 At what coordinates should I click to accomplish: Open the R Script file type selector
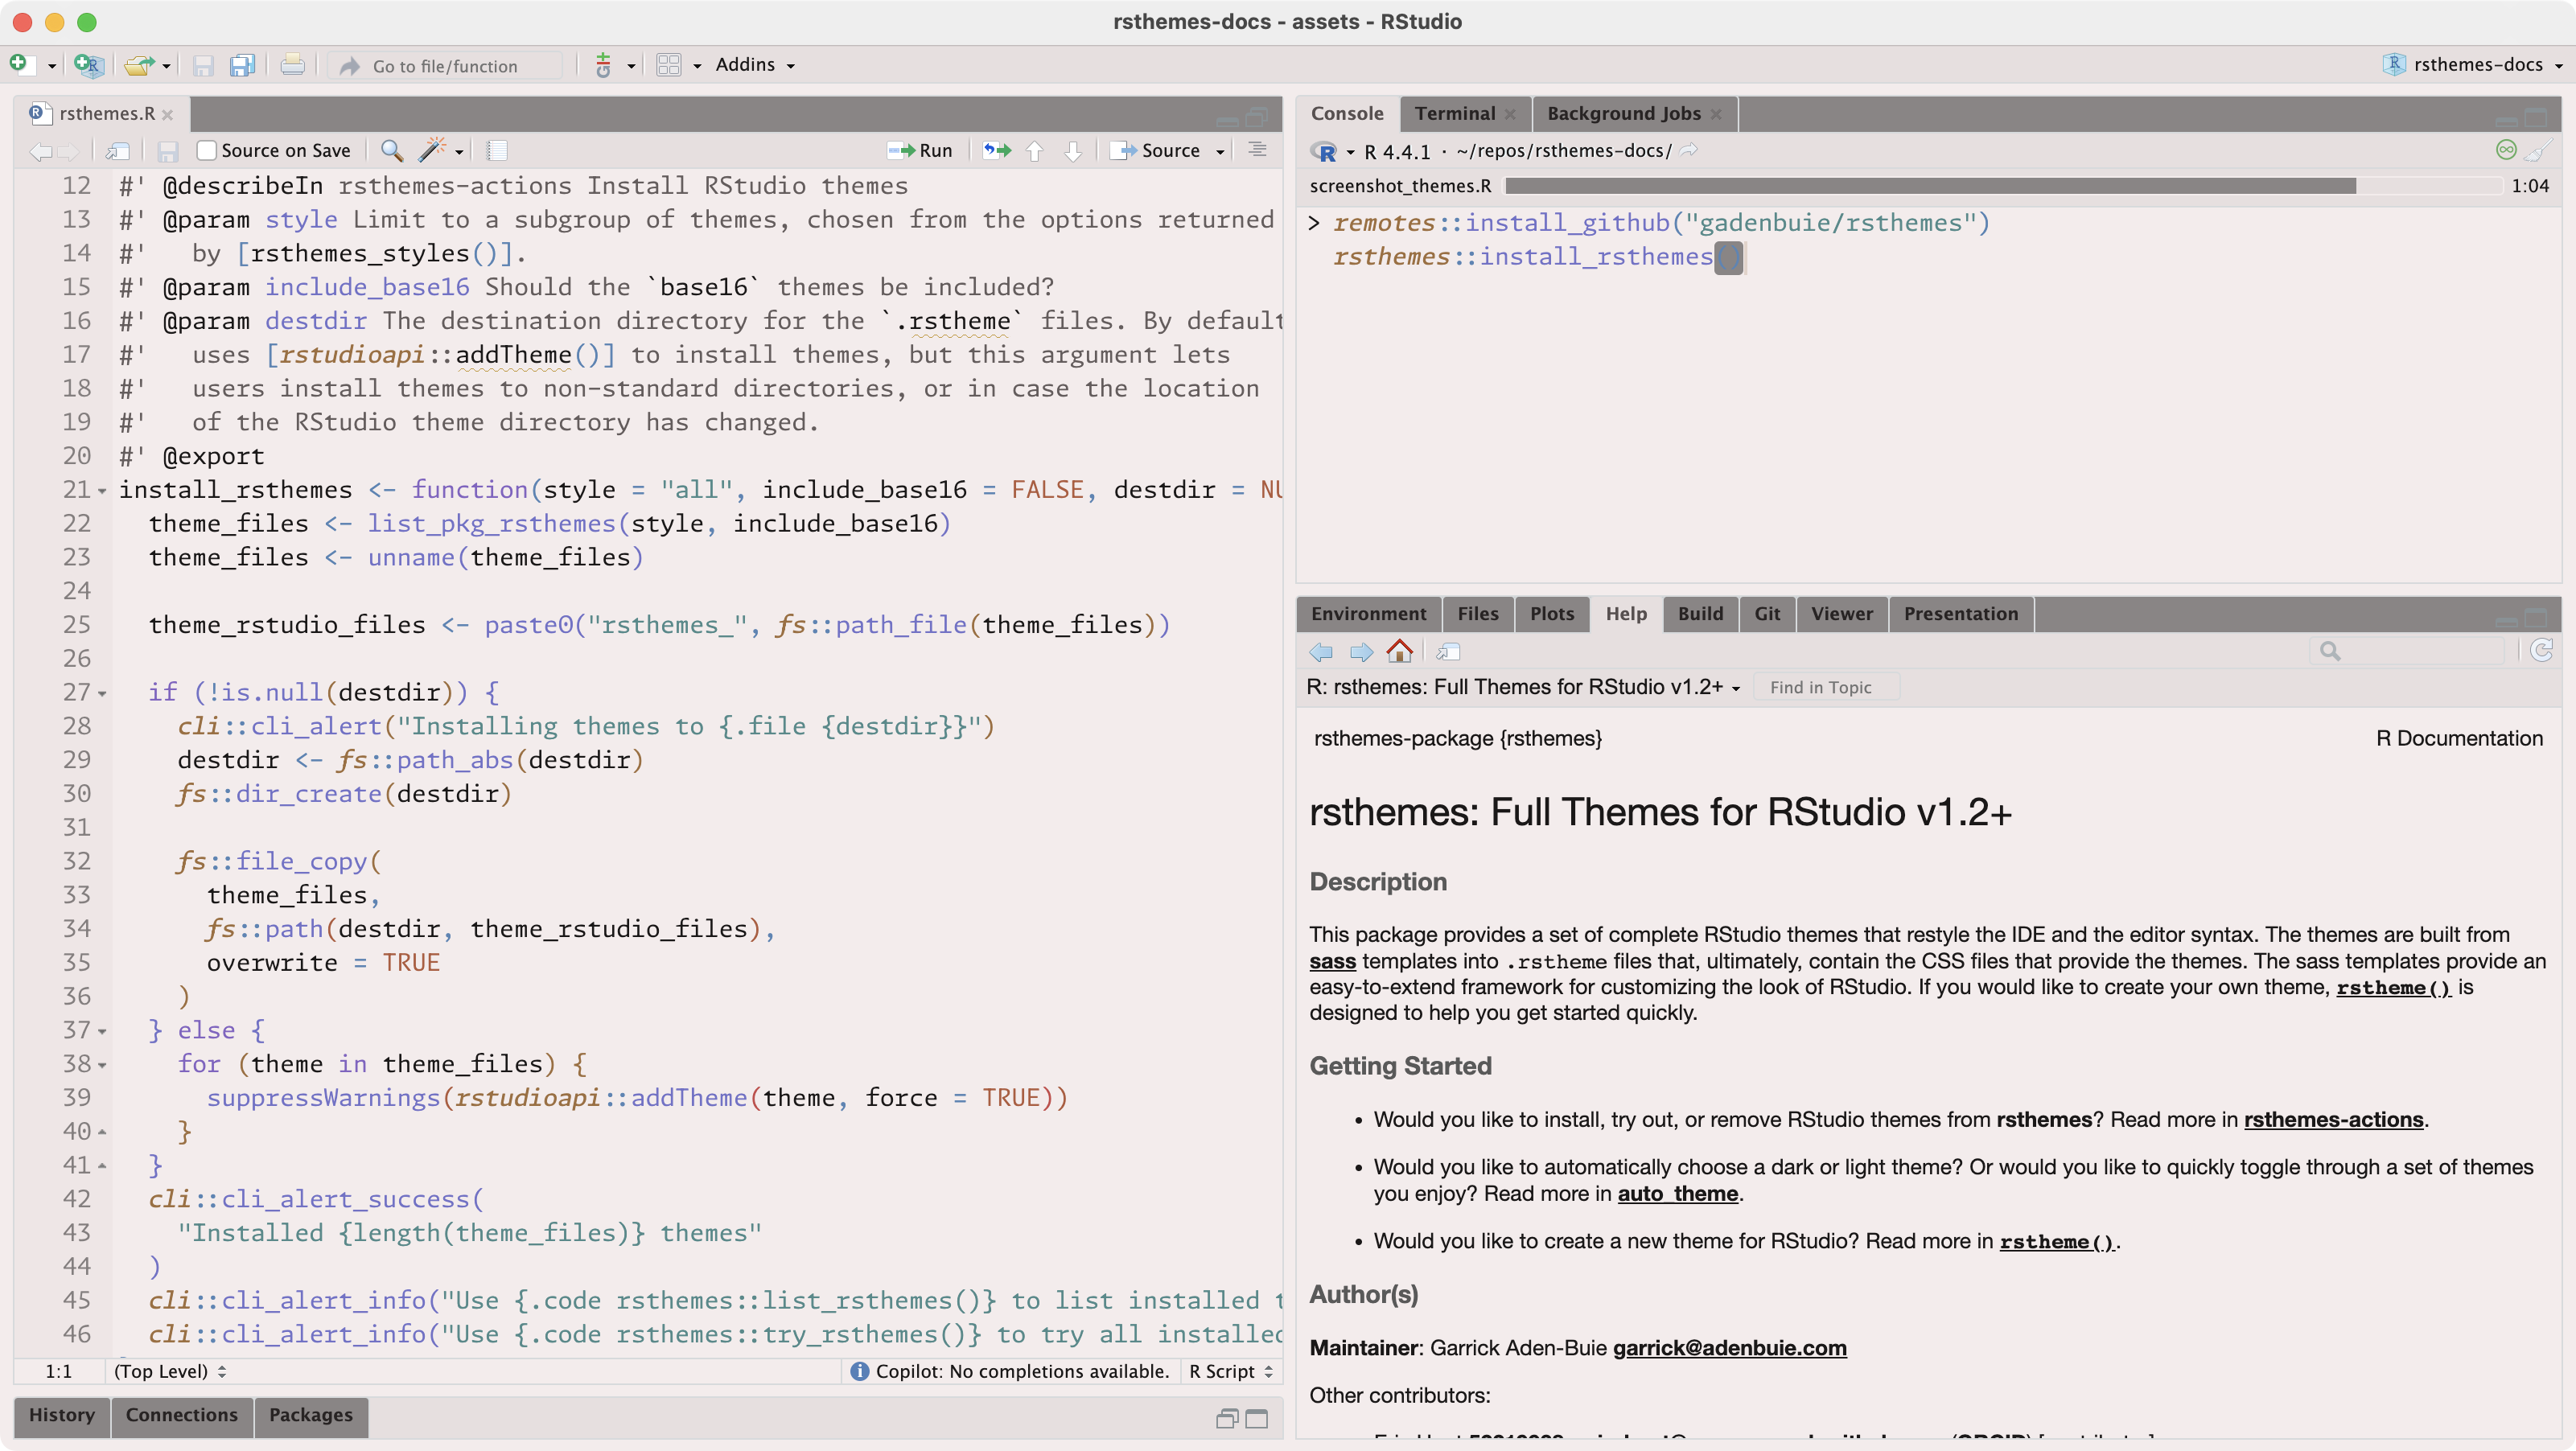pyautogui.click(x=1230, y=1371)
